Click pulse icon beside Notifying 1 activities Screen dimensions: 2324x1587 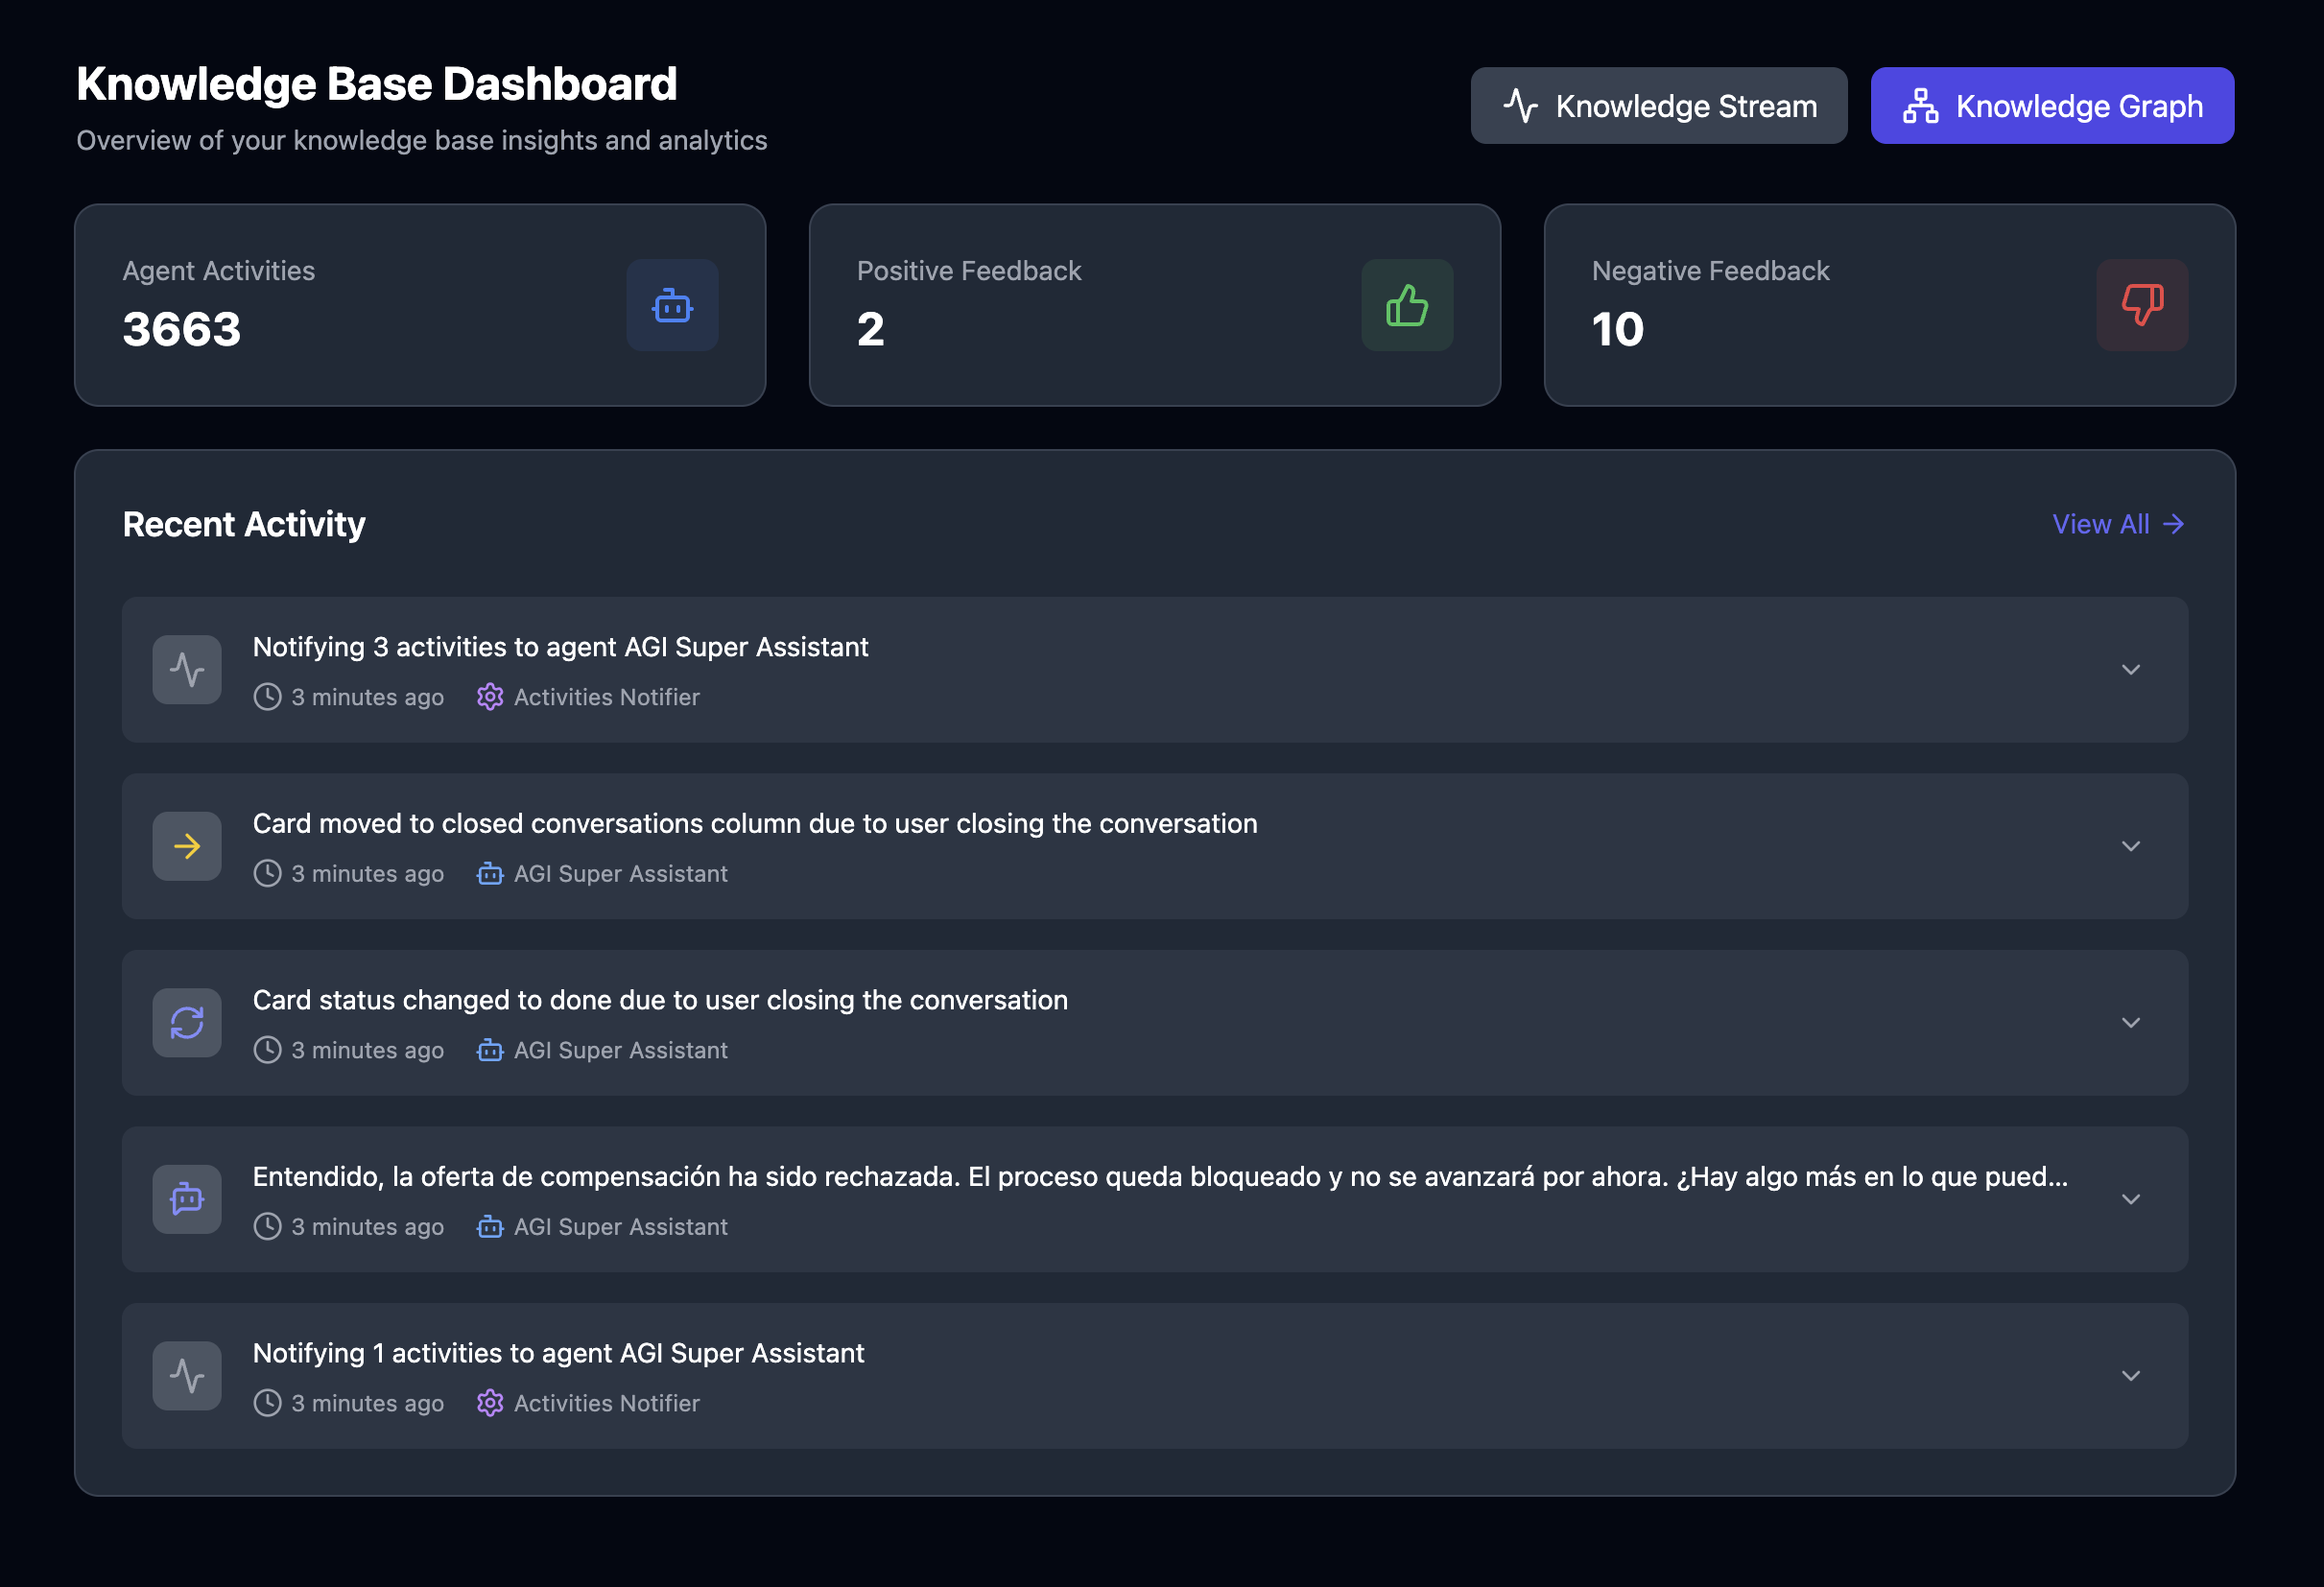pyautogui.click(x=187, y=1375)
